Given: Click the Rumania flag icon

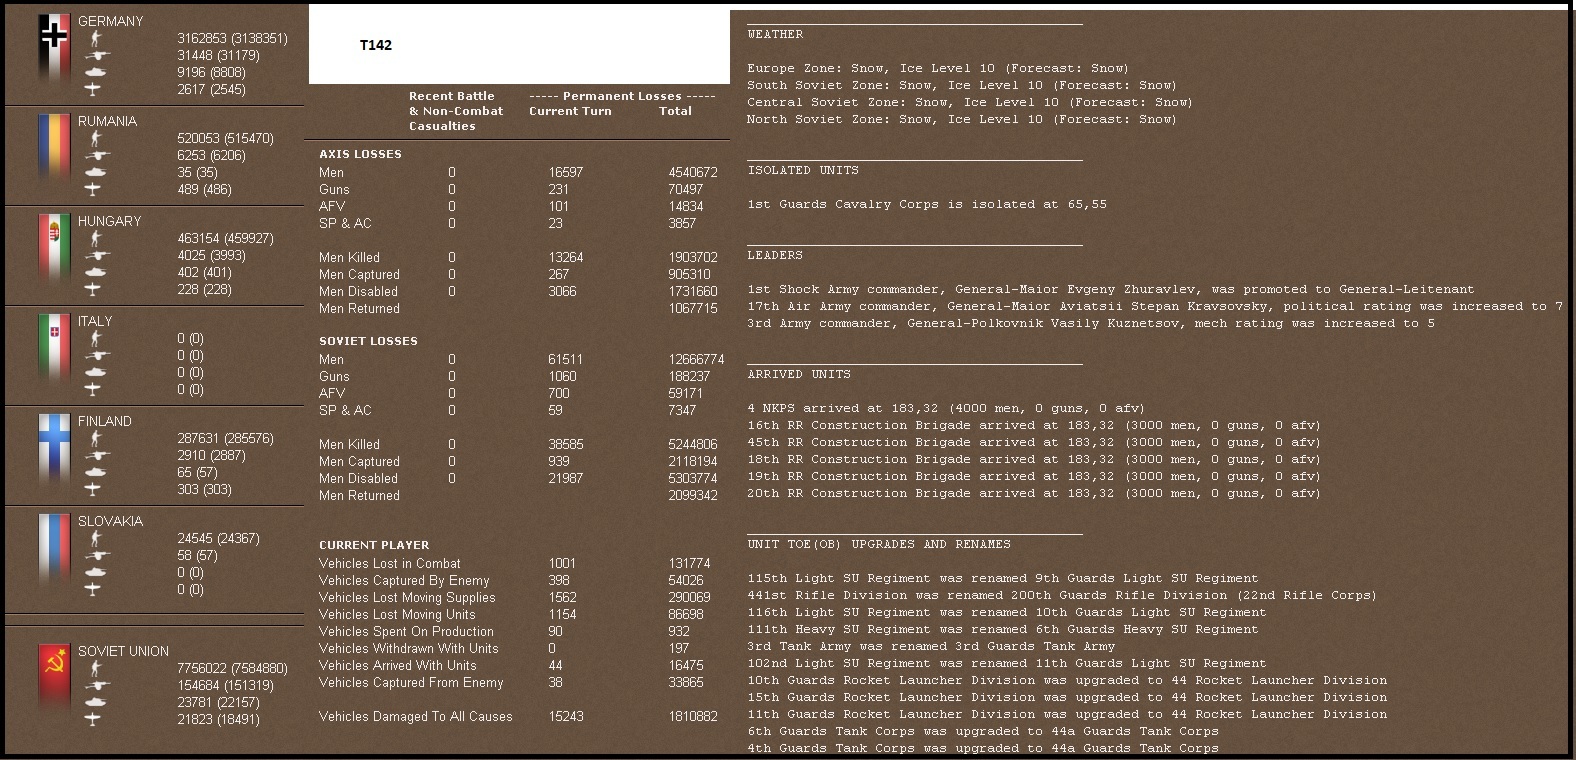Looking at the screenshot, I should pyautogui.click(x=54, y=150).
